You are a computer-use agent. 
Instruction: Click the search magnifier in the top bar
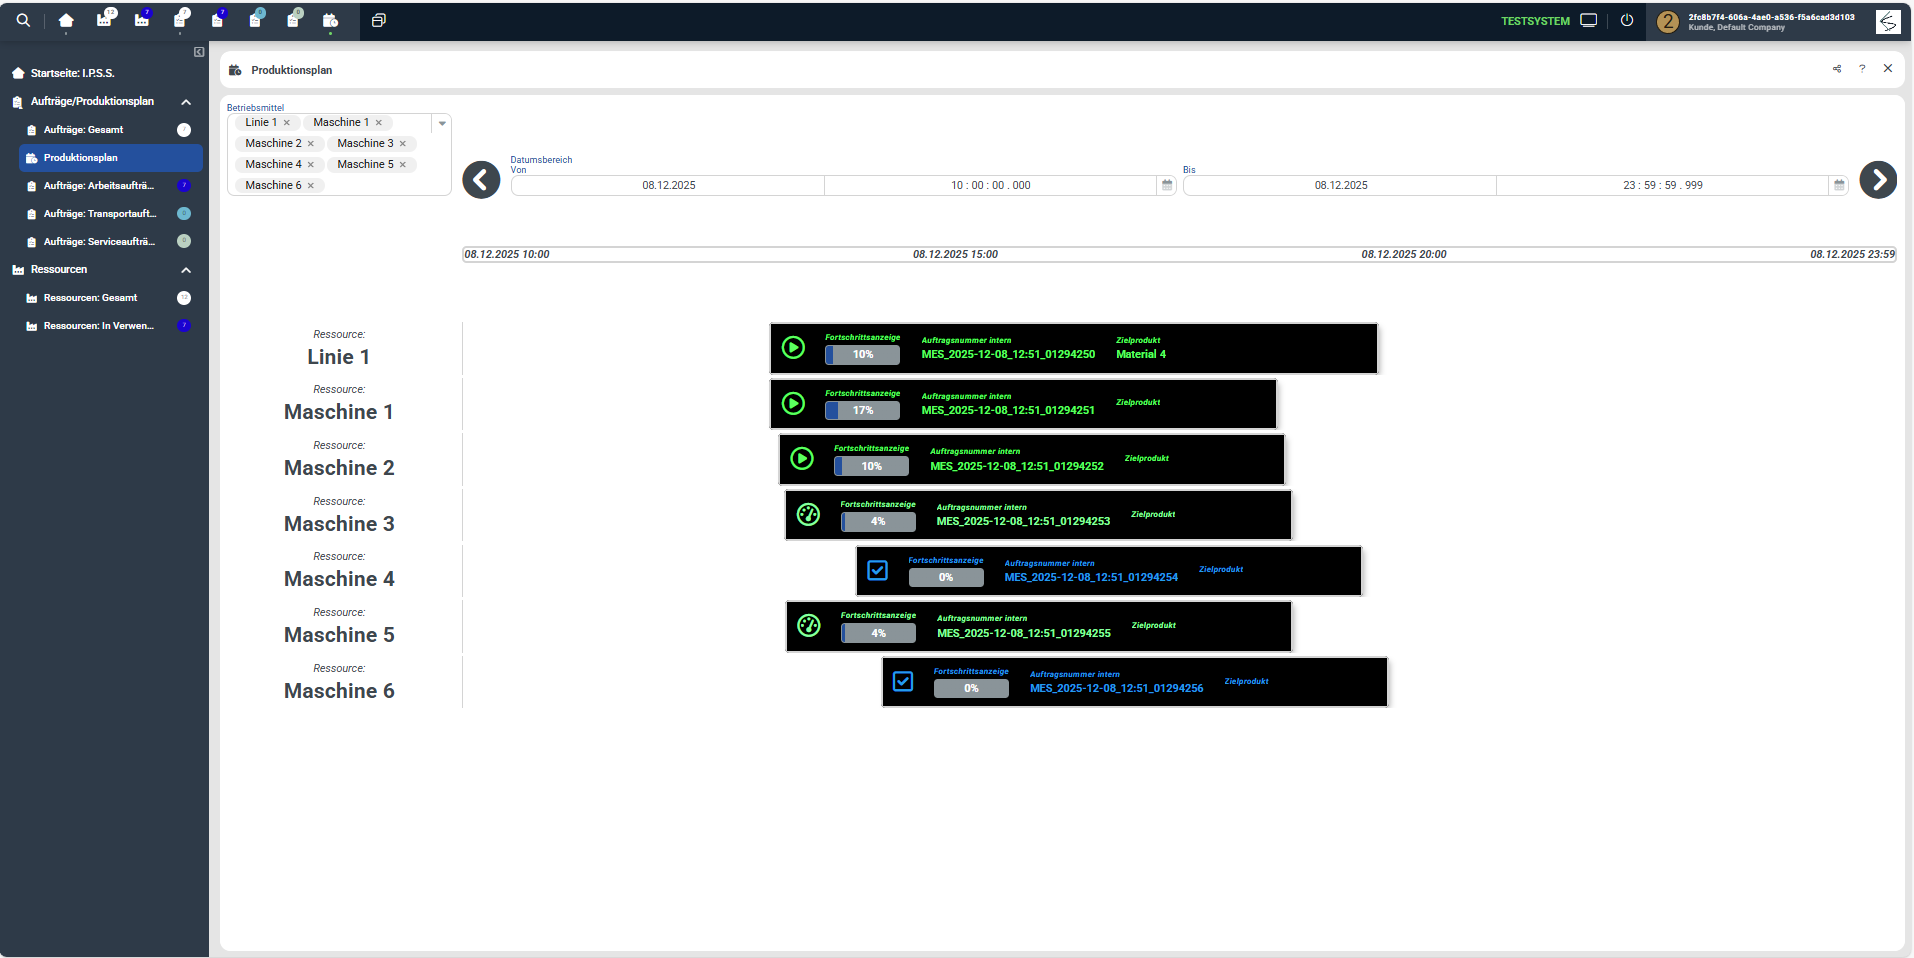click(23, 20)
